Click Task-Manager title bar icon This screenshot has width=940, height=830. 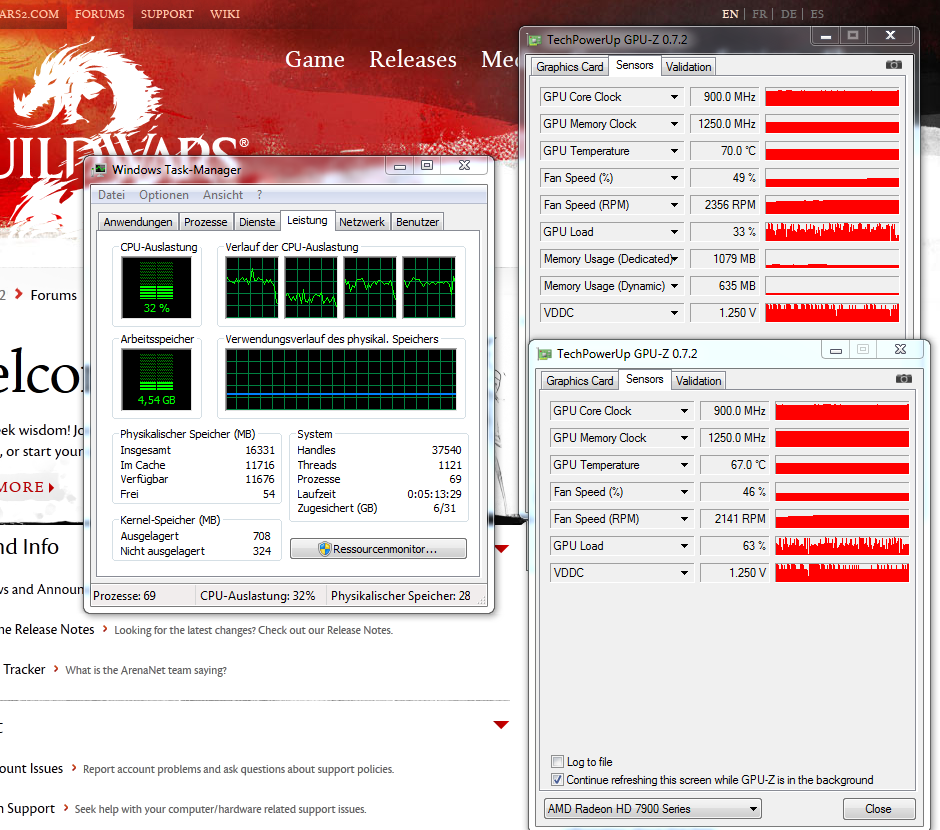[x=100, y=170]
